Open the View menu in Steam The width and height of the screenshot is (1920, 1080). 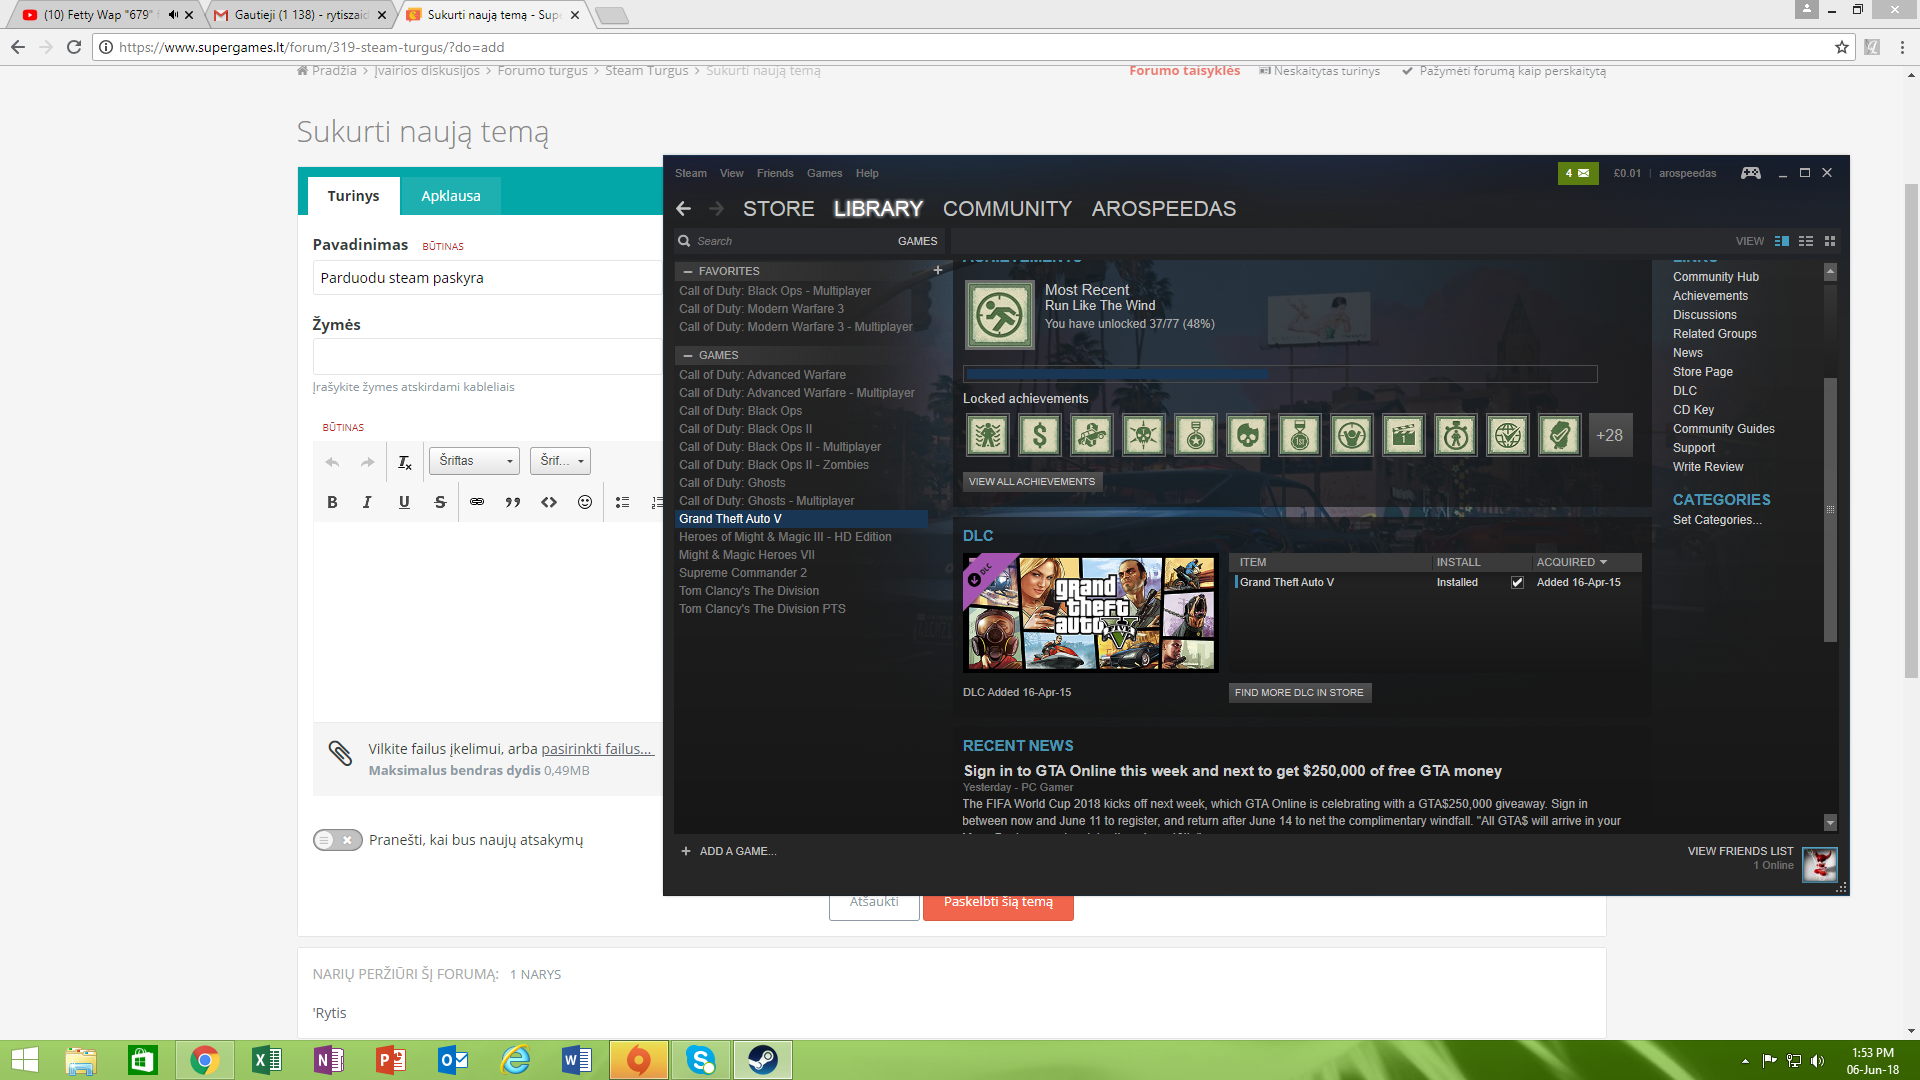click(x=731, y=173)
